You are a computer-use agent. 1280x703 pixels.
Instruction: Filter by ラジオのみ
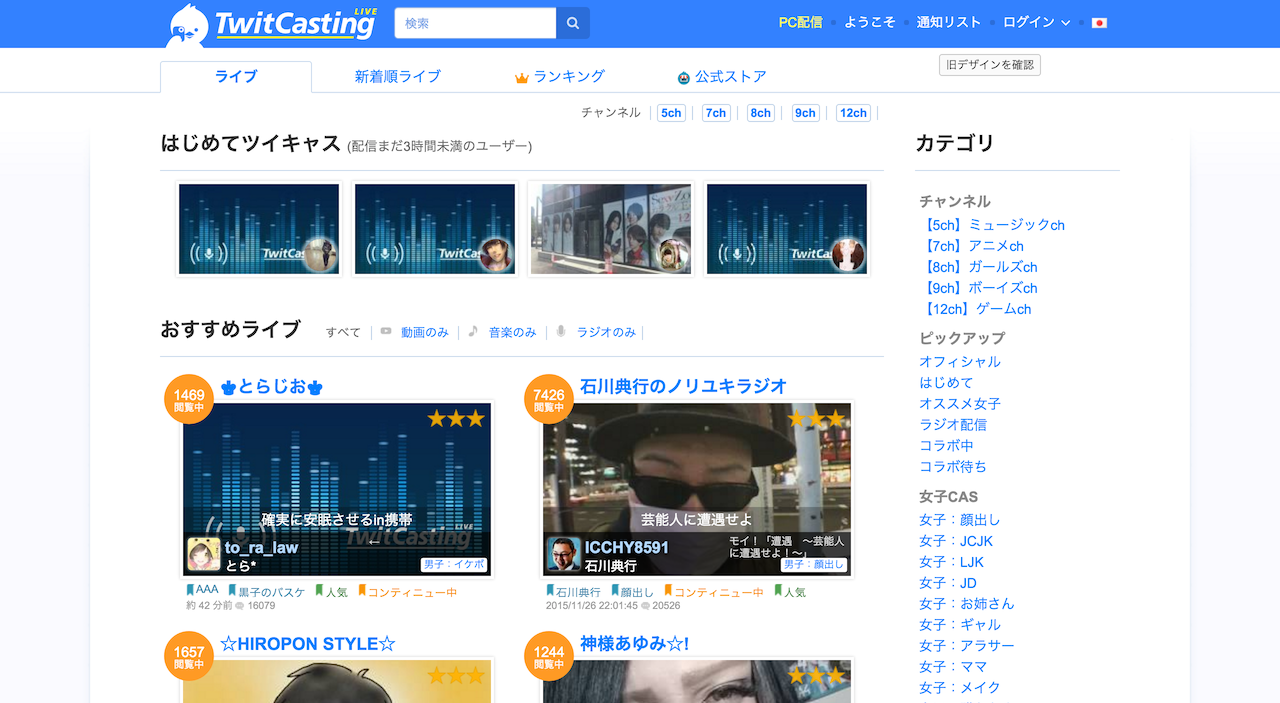coord(606,332)
